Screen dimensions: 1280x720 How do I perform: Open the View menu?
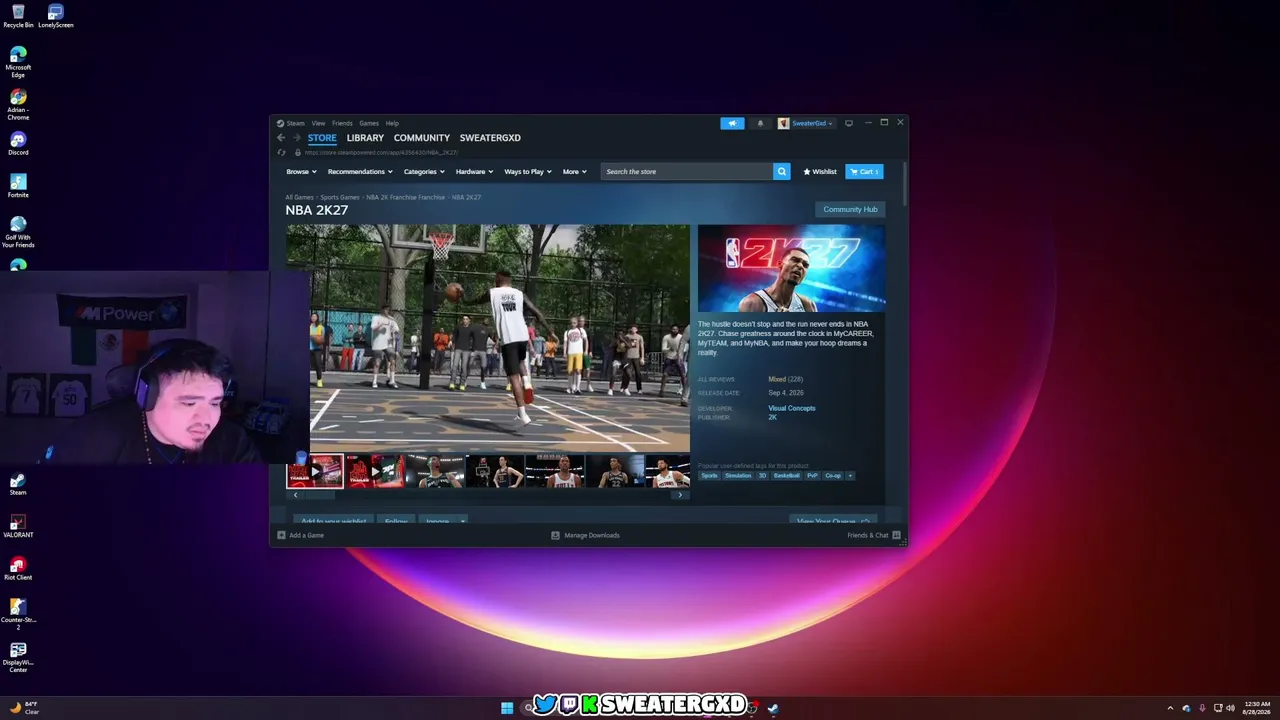pos(318,123)
